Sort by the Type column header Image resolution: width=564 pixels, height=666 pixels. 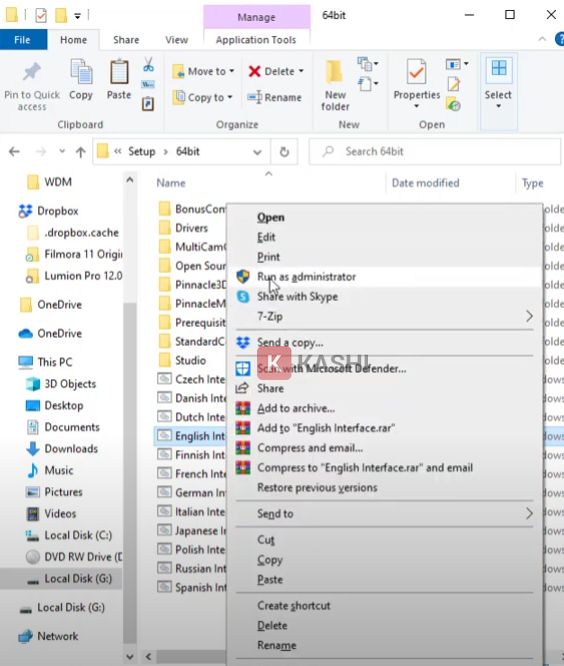point(533,183)
